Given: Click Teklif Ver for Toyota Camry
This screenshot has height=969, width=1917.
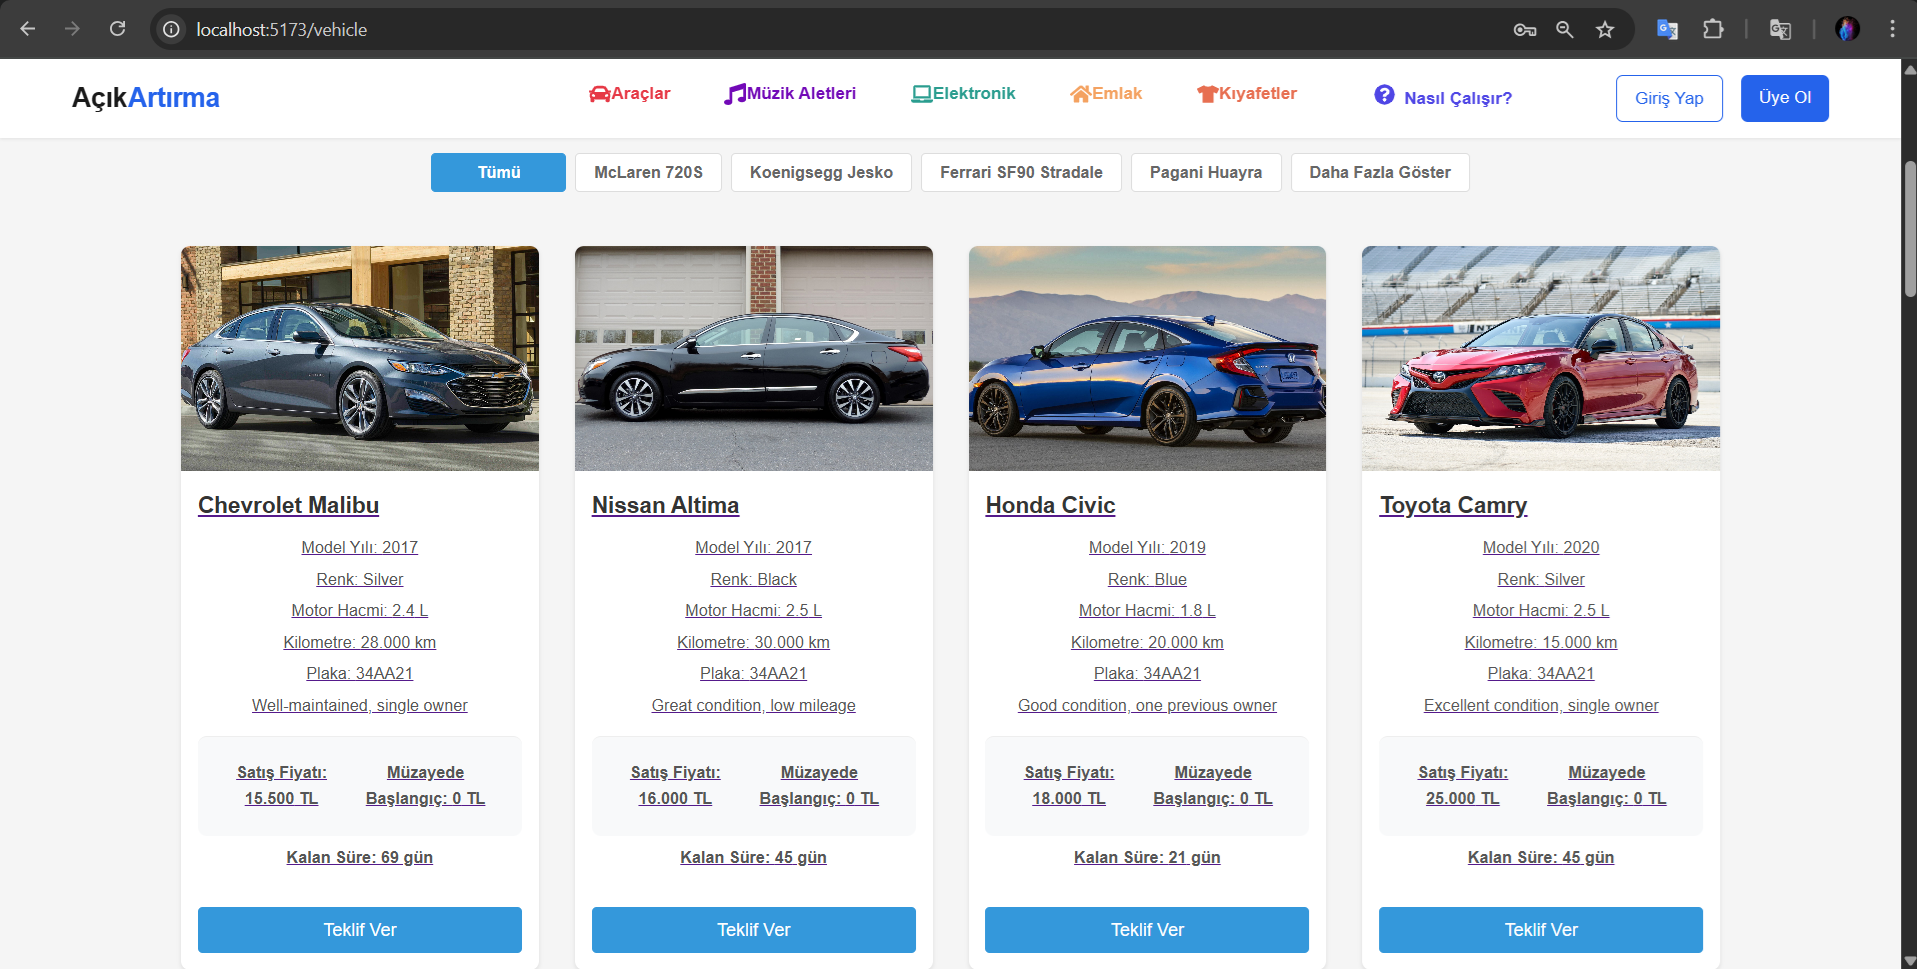Looking at the screenshot, I should coord(1541,930).
